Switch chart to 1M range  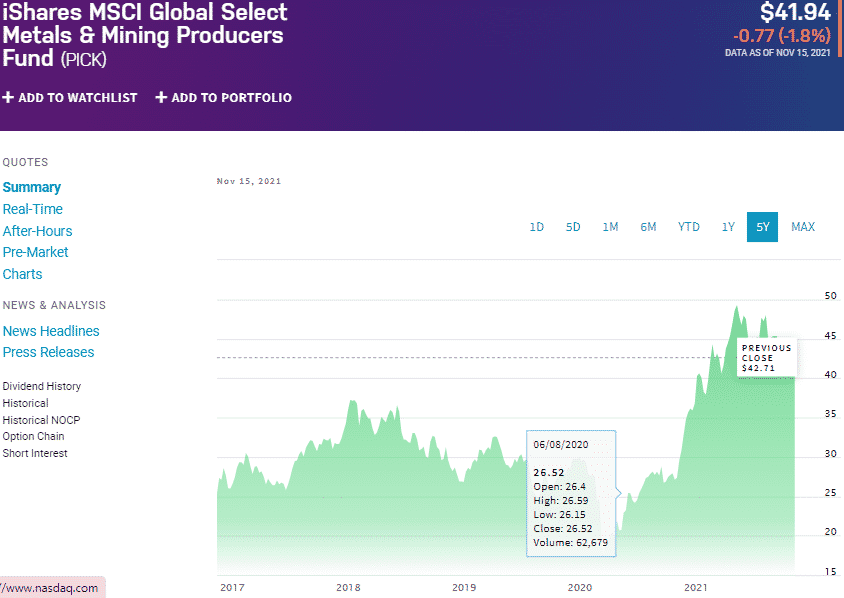pos(610,227)
